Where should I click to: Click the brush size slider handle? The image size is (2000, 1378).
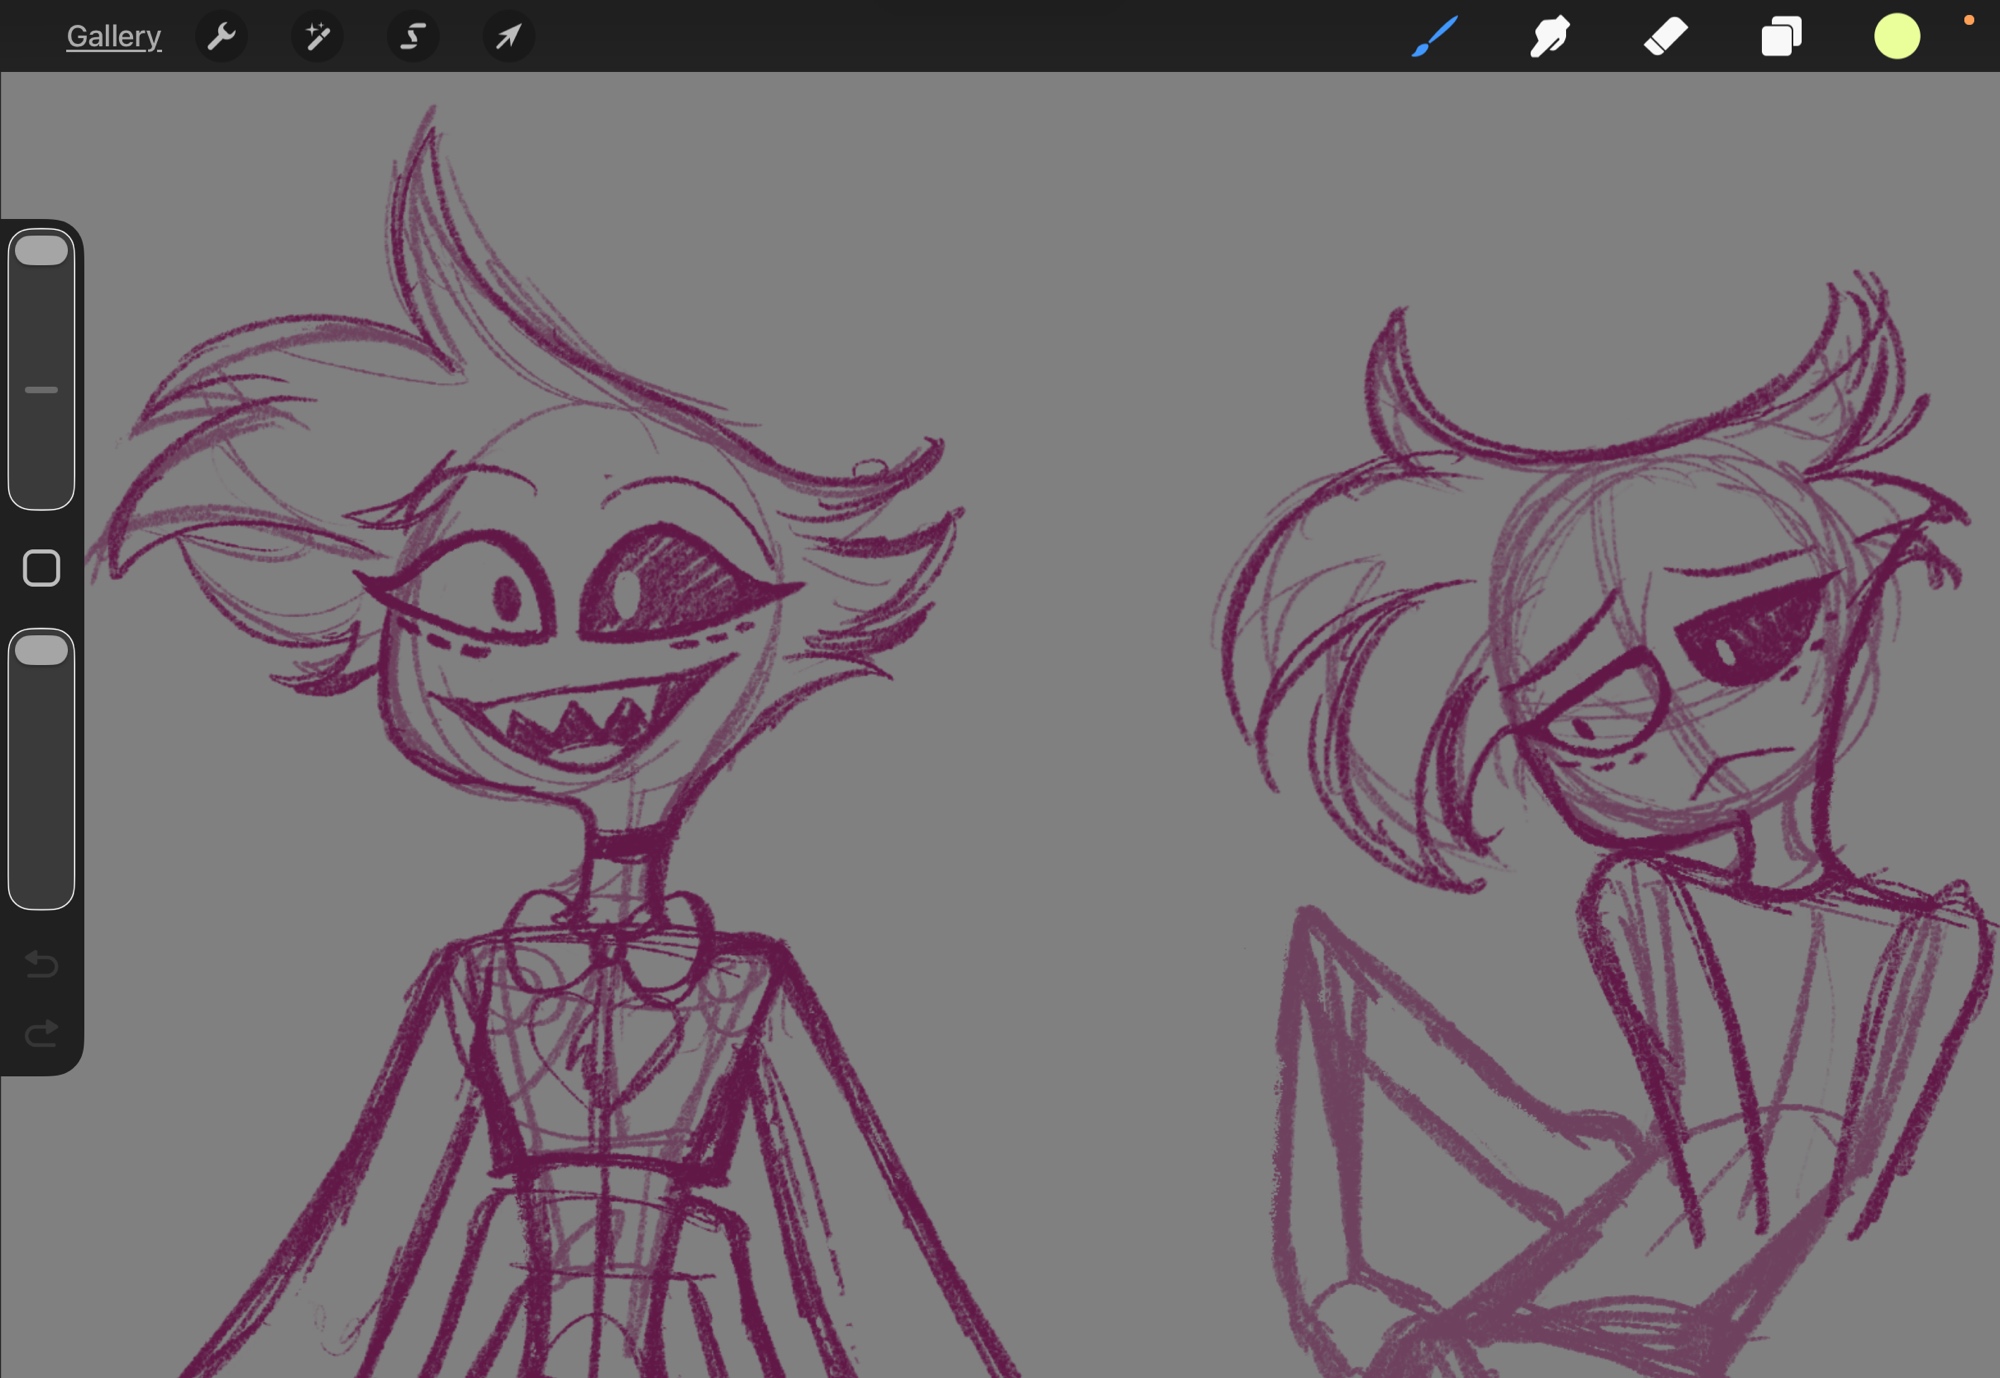click(x=41, y=250)
